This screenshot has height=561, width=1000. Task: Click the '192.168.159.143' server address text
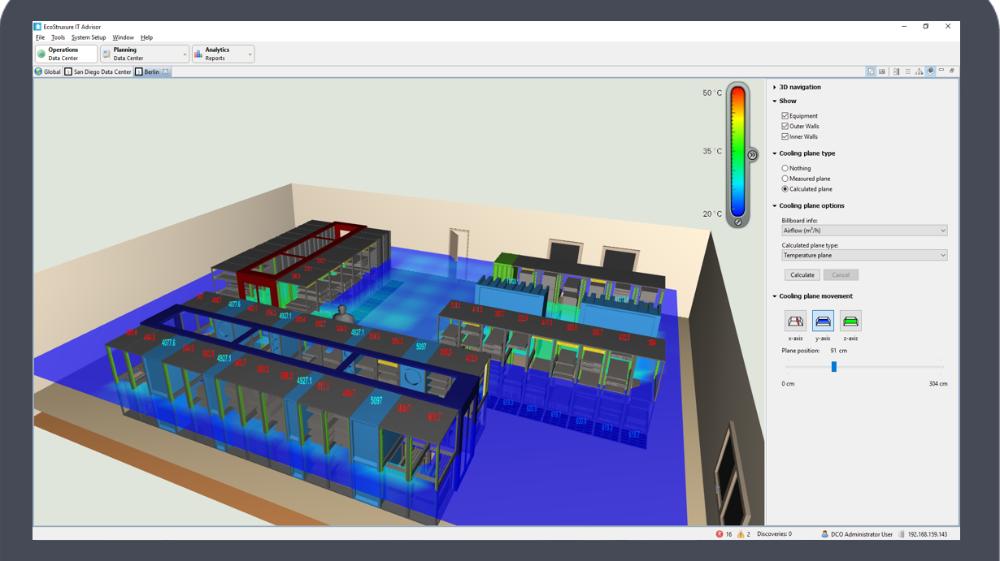coord(927,534)
